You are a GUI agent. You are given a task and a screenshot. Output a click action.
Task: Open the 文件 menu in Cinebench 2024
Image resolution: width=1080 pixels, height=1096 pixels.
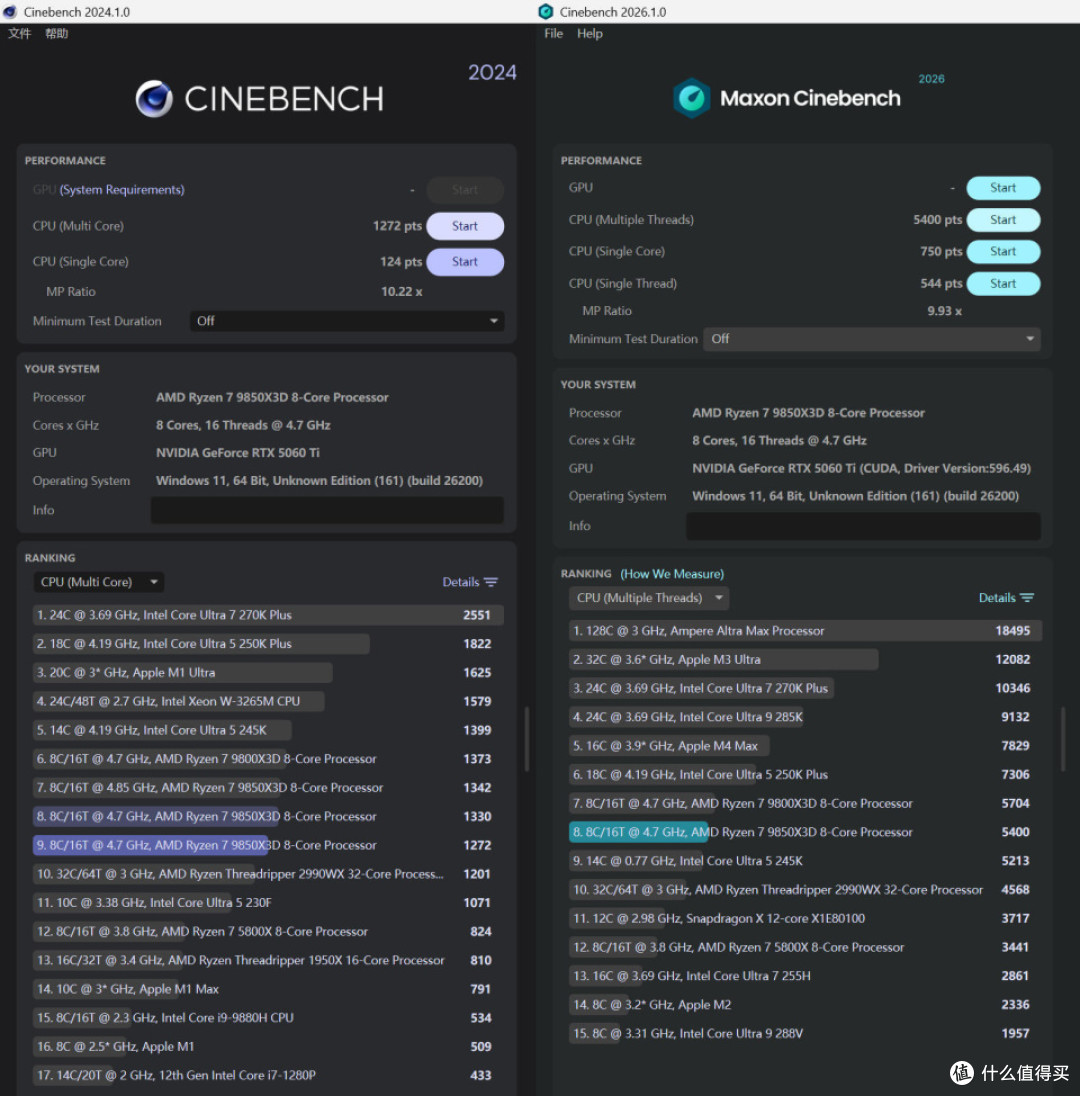20,34
